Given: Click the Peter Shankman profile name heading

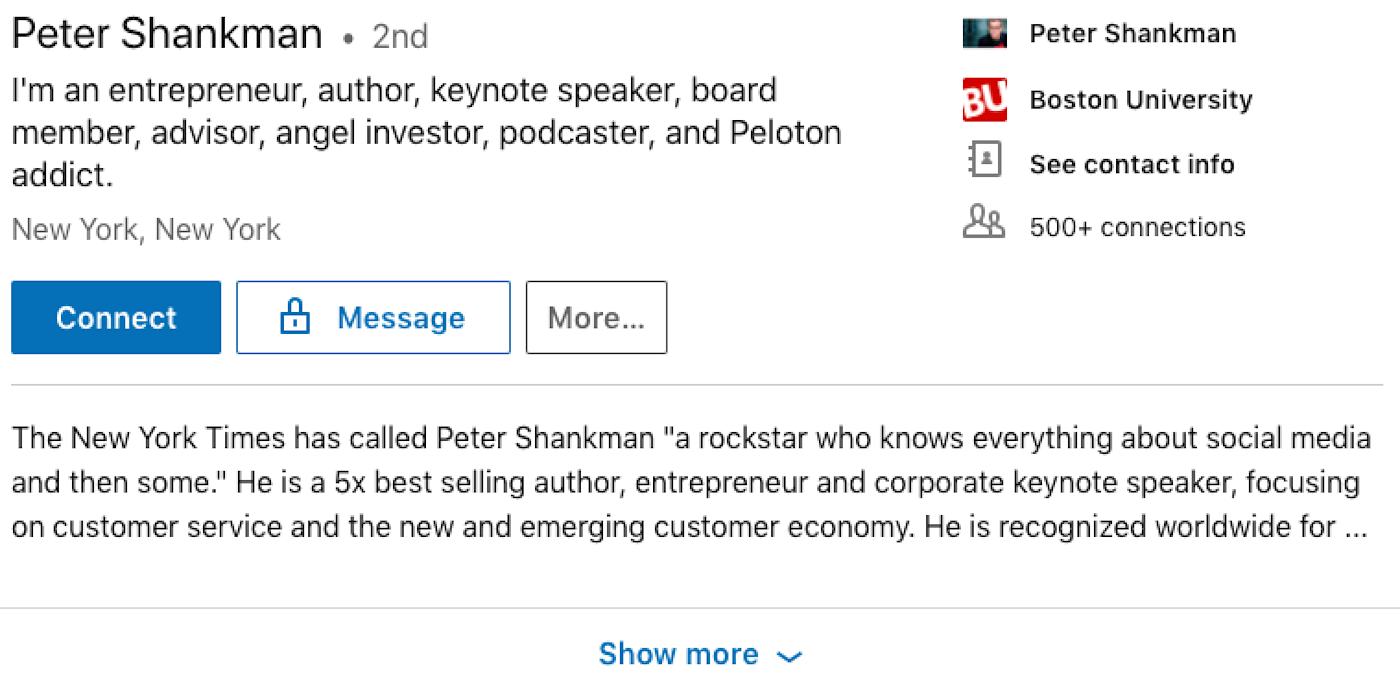Looking at the screenshot, I should 167,35.
